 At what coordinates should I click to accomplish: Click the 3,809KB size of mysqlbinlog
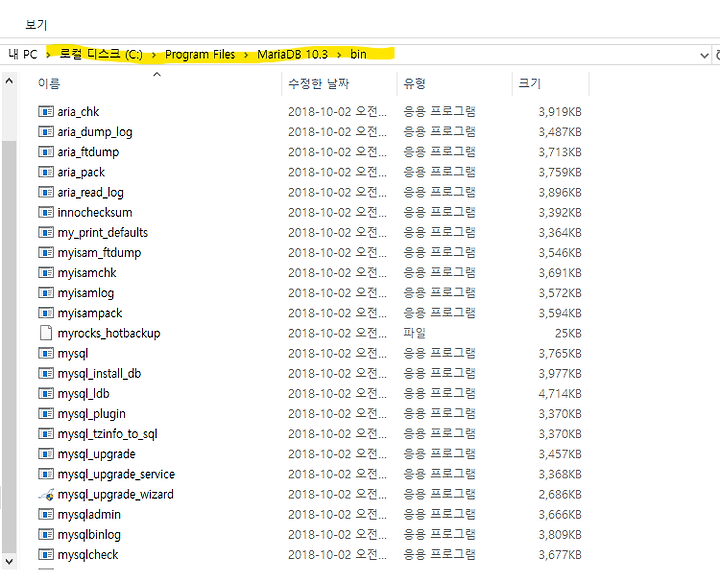pyautogui.click(x=560, y=535)
